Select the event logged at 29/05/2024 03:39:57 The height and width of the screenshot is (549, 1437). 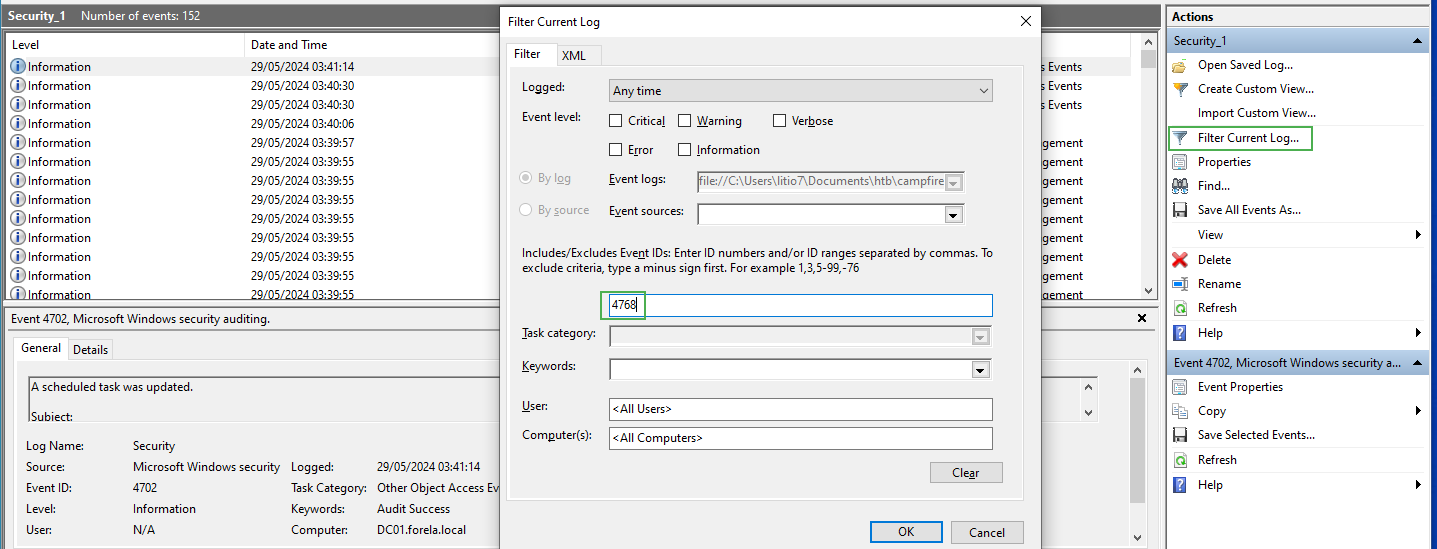coord(302,143)
